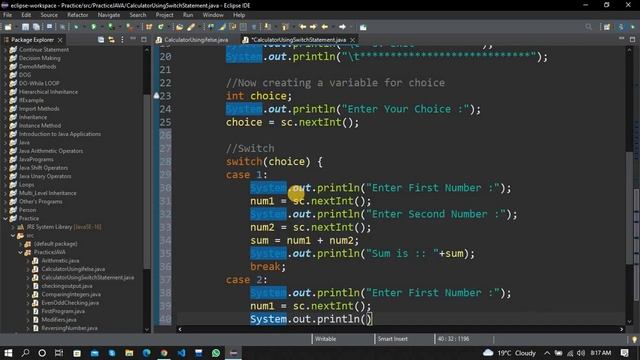Image resolution: width=640 pixels, height=360 pixels.
Task: Open Package Explorer view menu dots
Action: [122, 40]
